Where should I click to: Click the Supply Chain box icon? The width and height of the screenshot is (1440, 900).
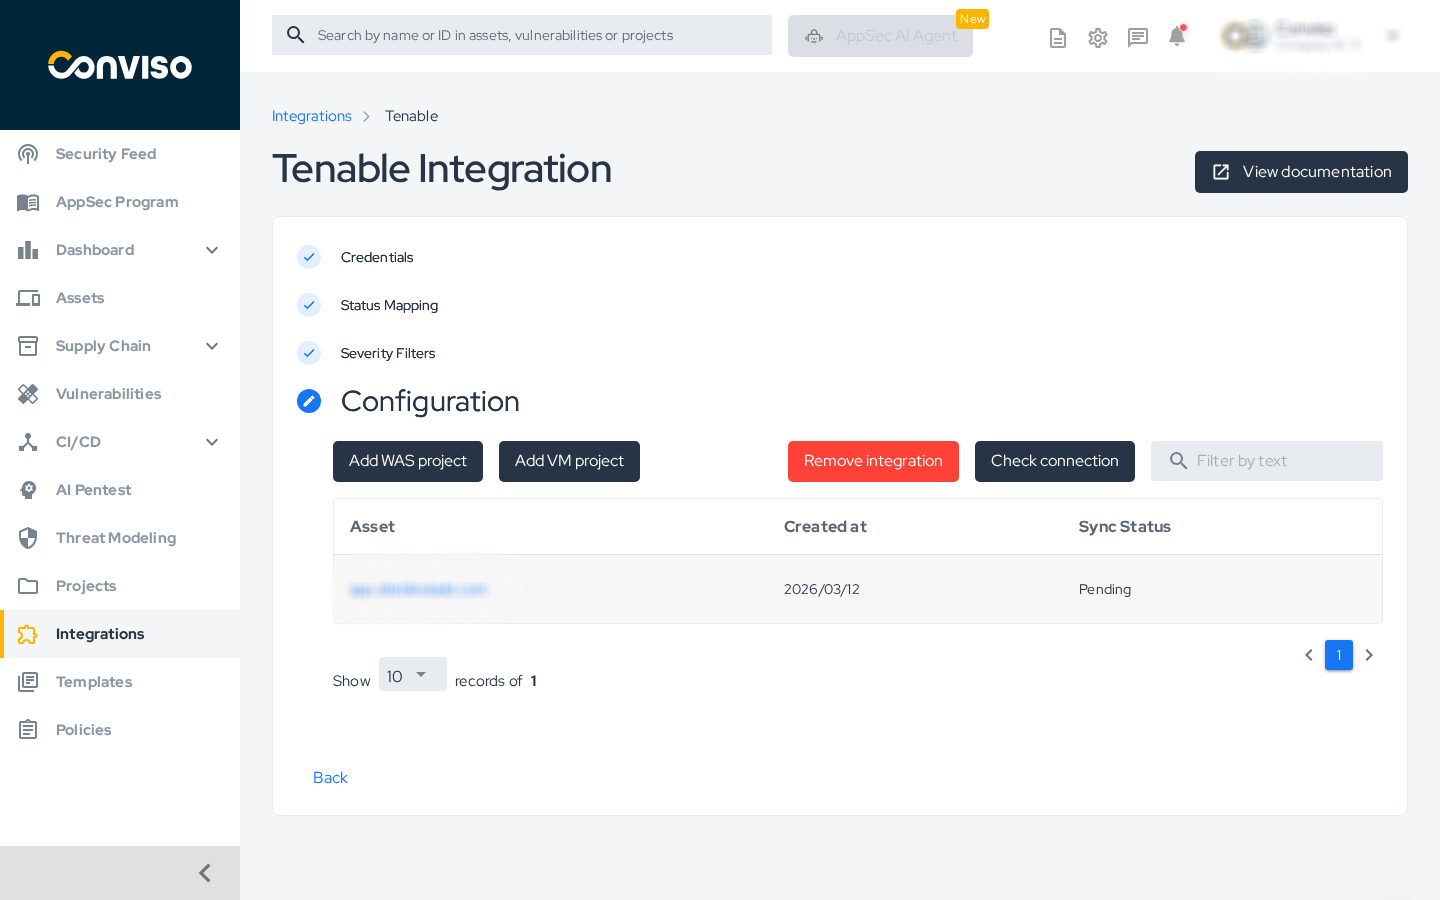(28, 346)
